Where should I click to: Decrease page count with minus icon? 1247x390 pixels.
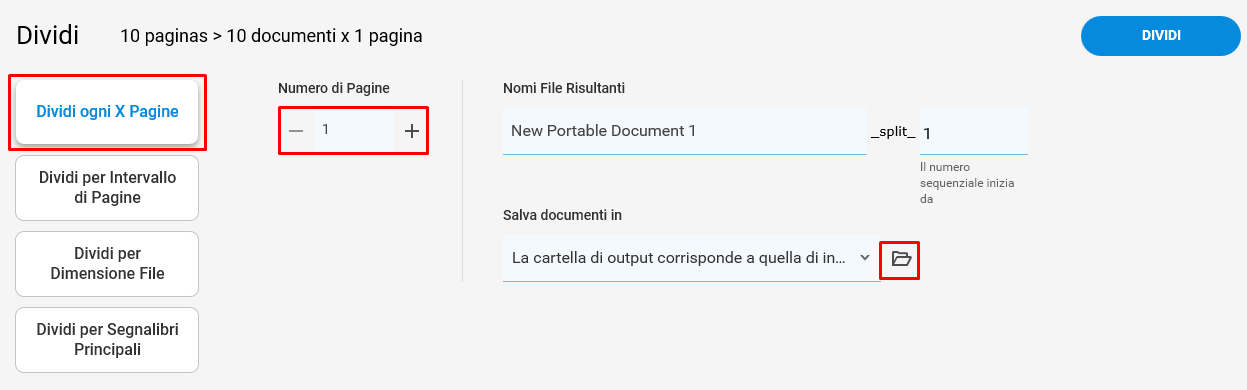click(296, 131)
